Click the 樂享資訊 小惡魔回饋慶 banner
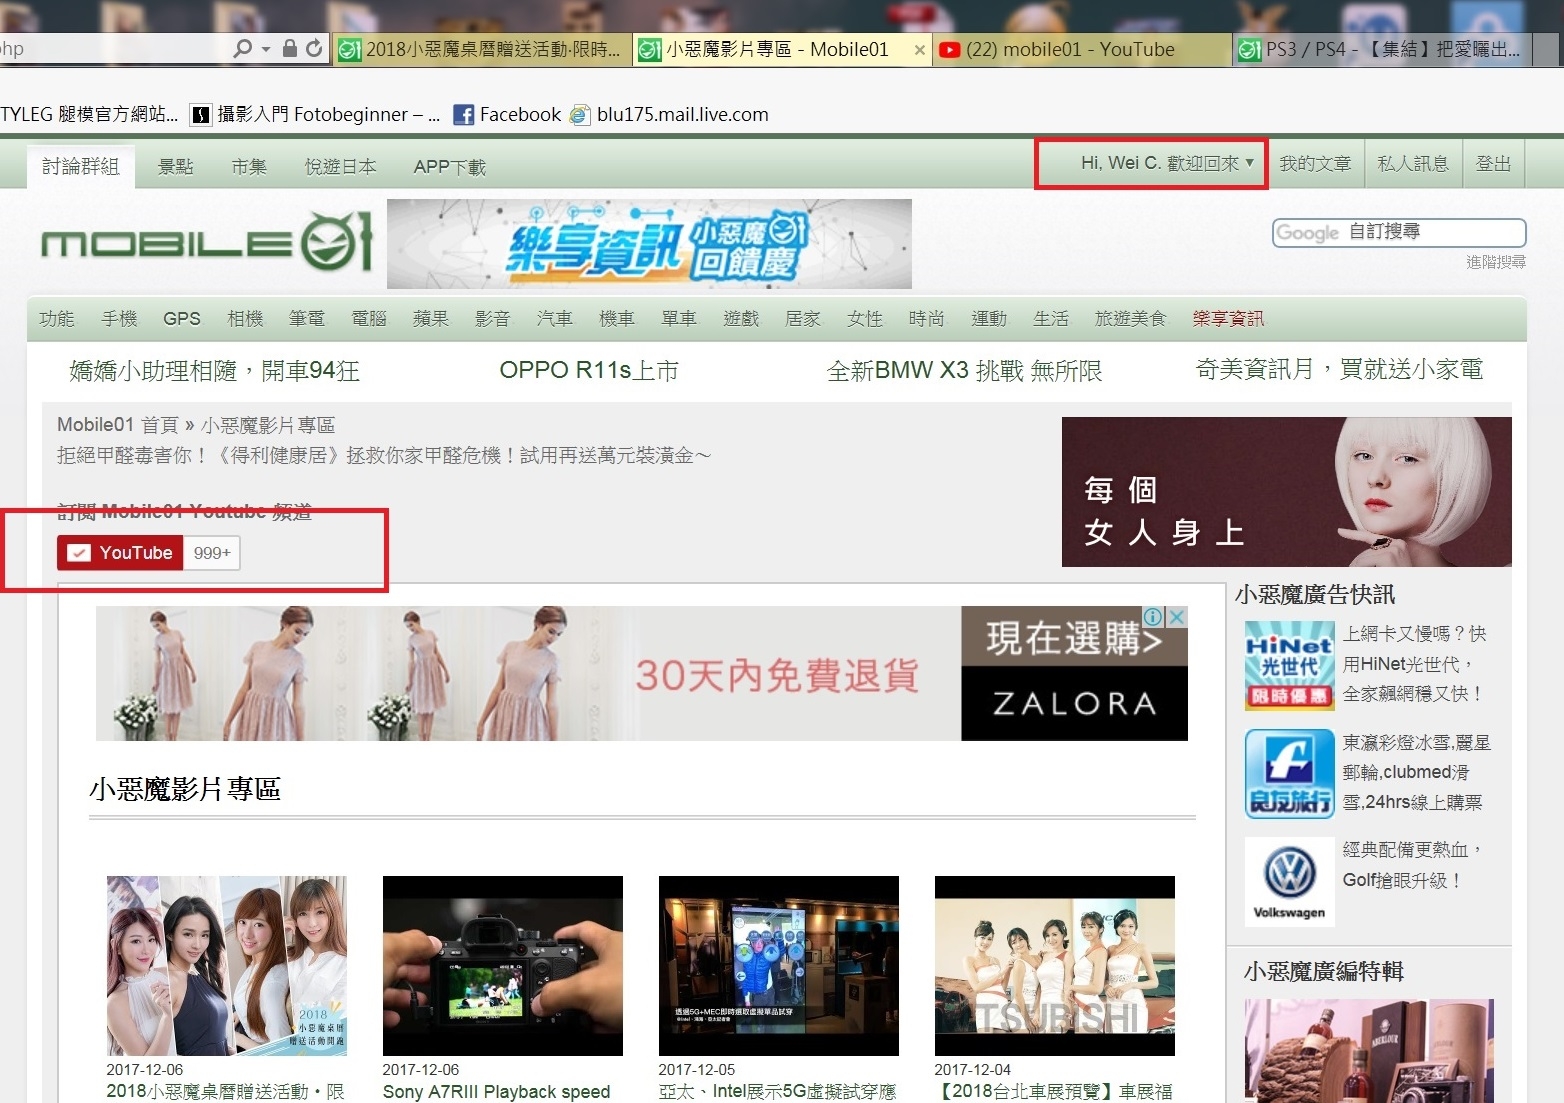The width and height of the screenshot is (1564, 1103). (649, 244)
